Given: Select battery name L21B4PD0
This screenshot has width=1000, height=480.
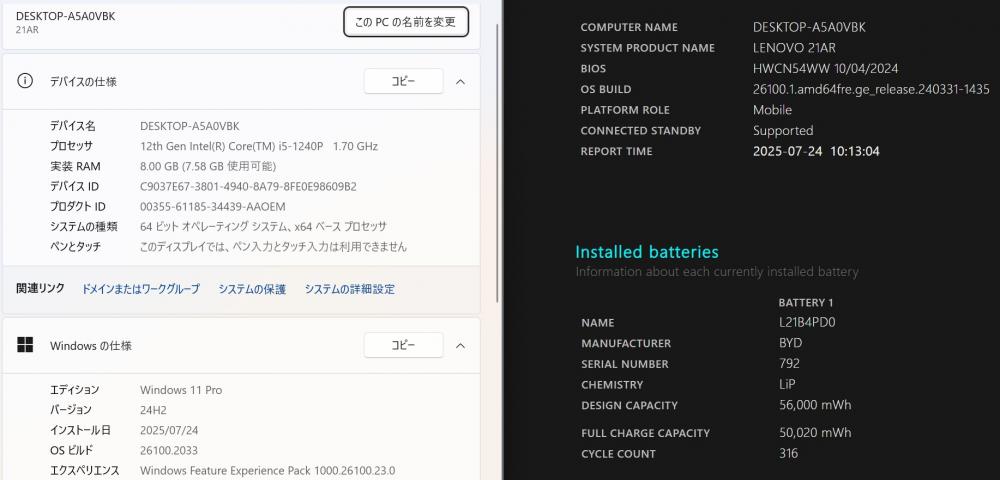Looking at the screenshot, I should [807, 323].
